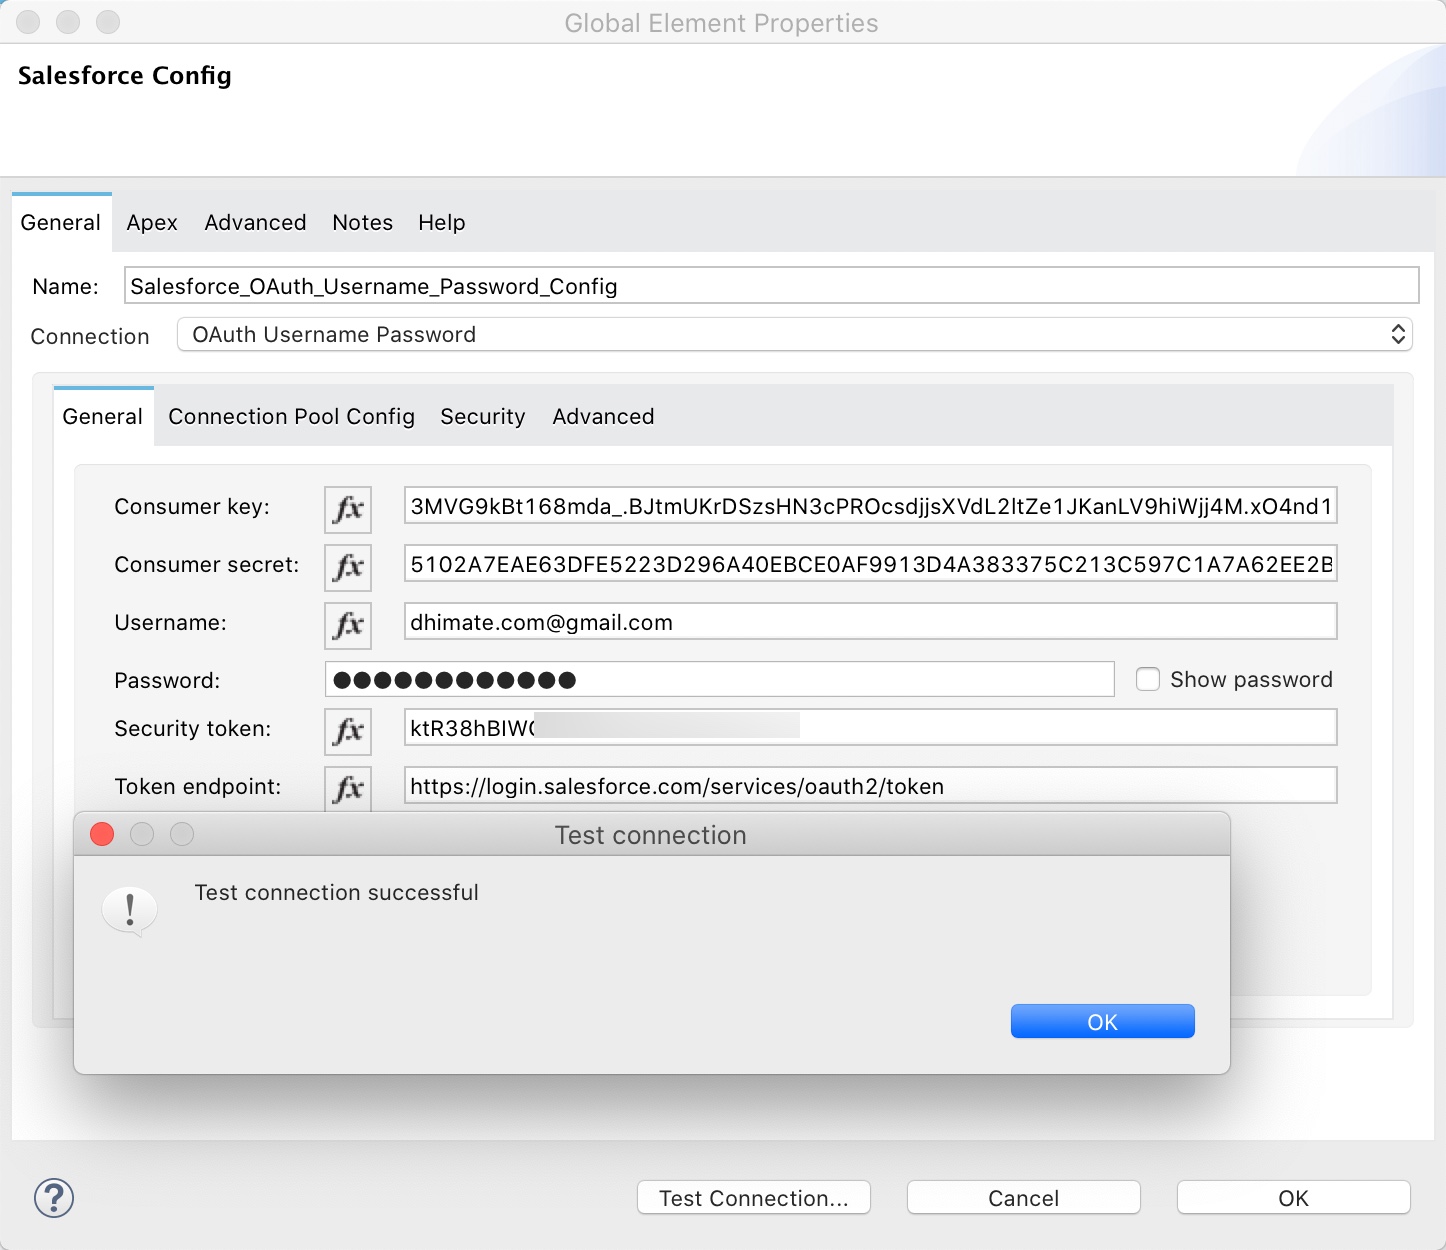Screen dimensions: 1446x1250
Task: Click the 'Salesforce Config' heading text
Action: point(124,76)
